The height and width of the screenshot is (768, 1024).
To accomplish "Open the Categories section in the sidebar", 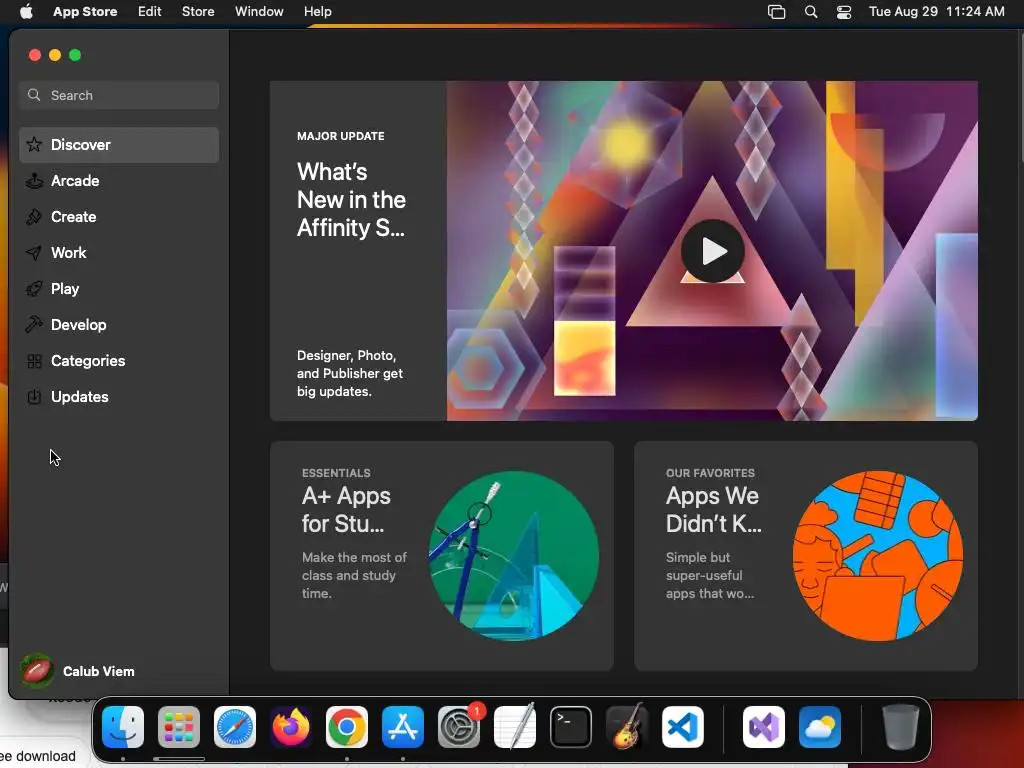I will 119,360.
